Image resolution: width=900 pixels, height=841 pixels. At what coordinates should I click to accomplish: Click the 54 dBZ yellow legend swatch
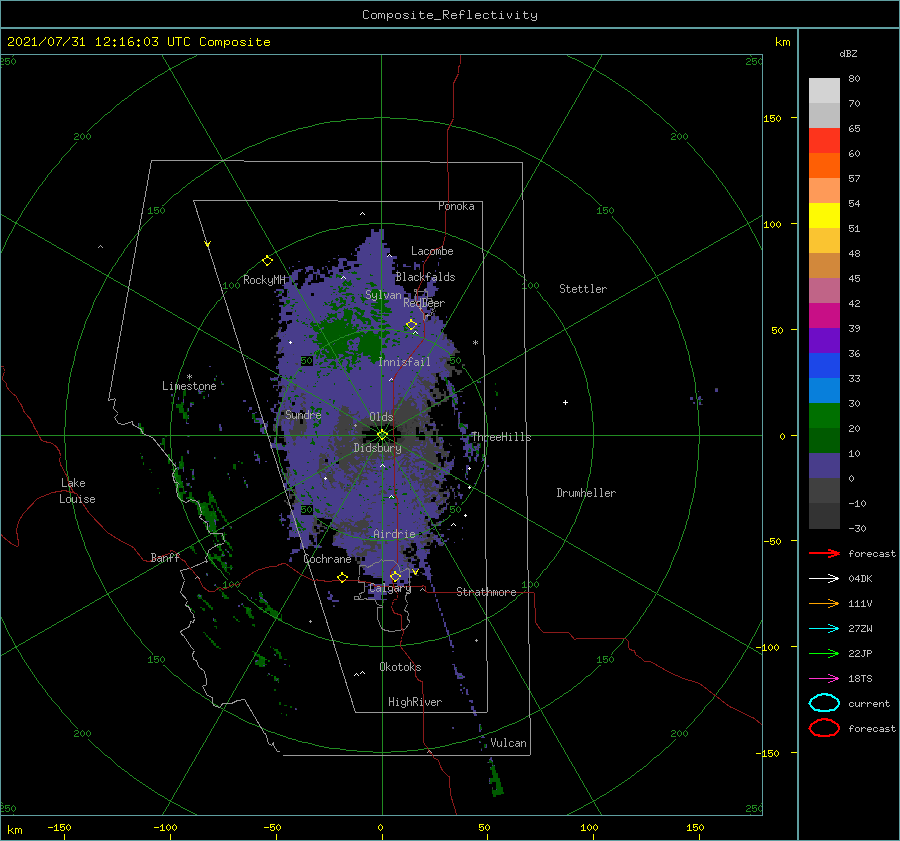point(824,215)
